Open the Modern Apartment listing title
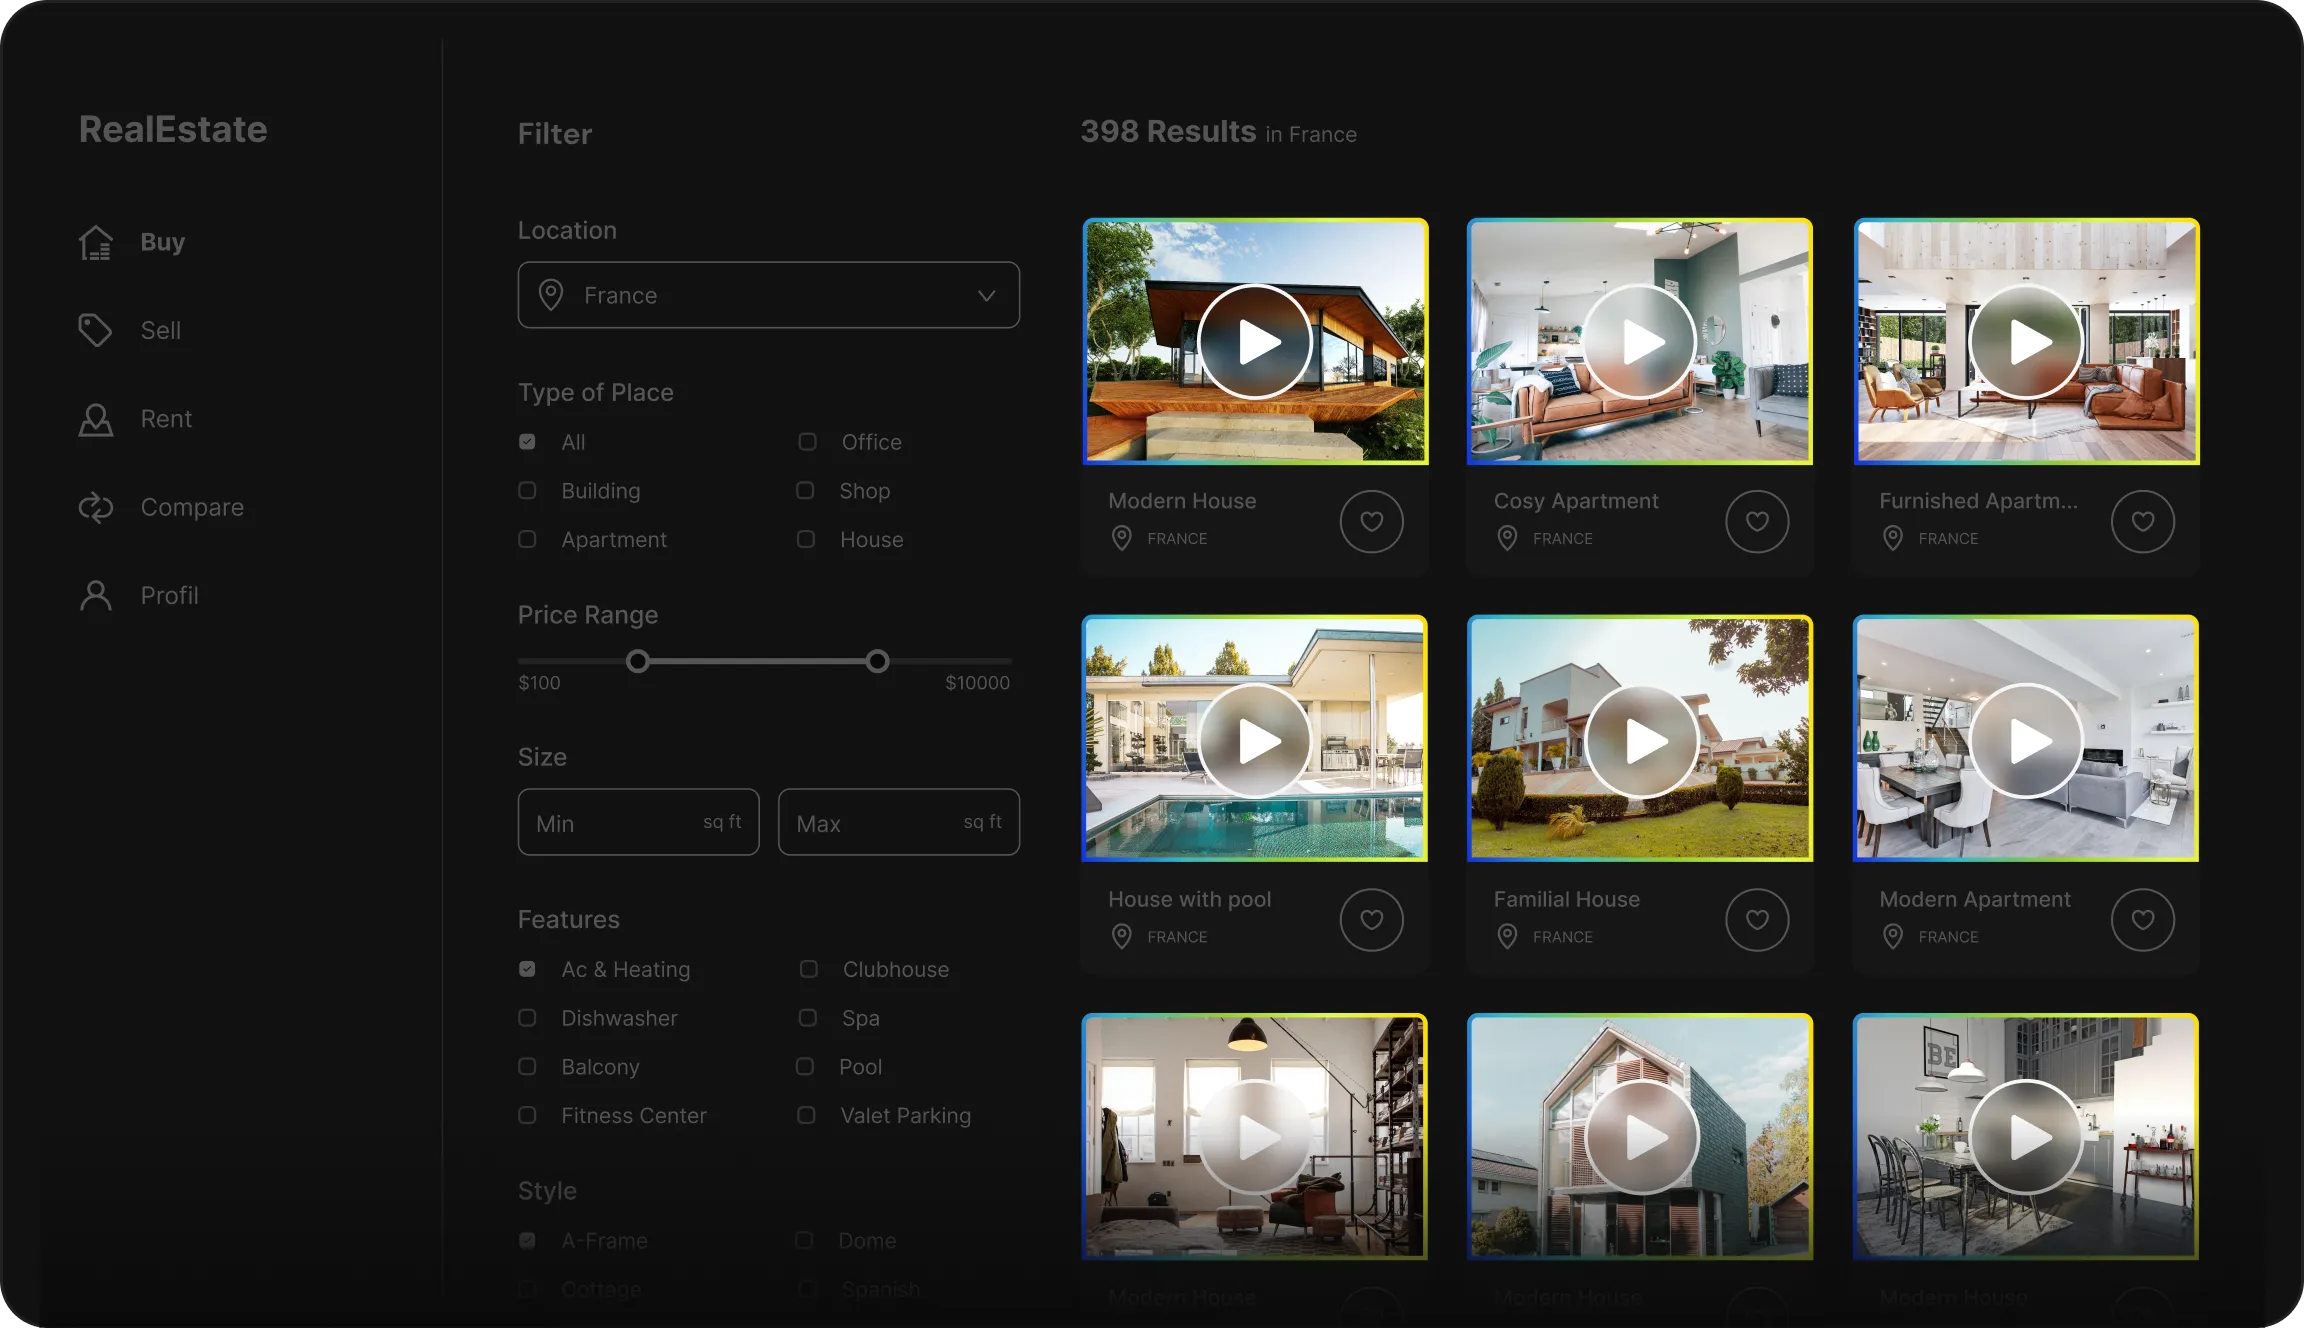The height and width of the screenshot is (1328, 2304). coord(1975,899)
